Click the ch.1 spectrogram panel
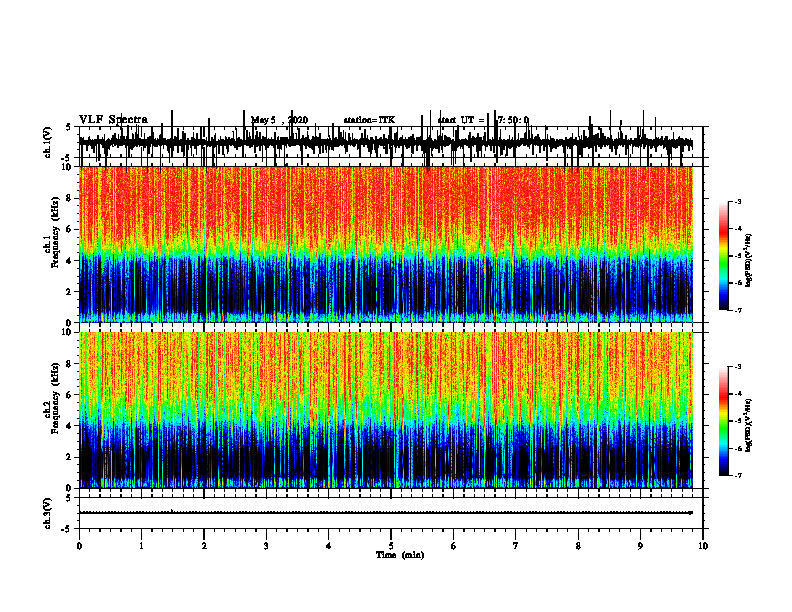The image size is (792, 612). pyautogui.click(x=386, y=244)
